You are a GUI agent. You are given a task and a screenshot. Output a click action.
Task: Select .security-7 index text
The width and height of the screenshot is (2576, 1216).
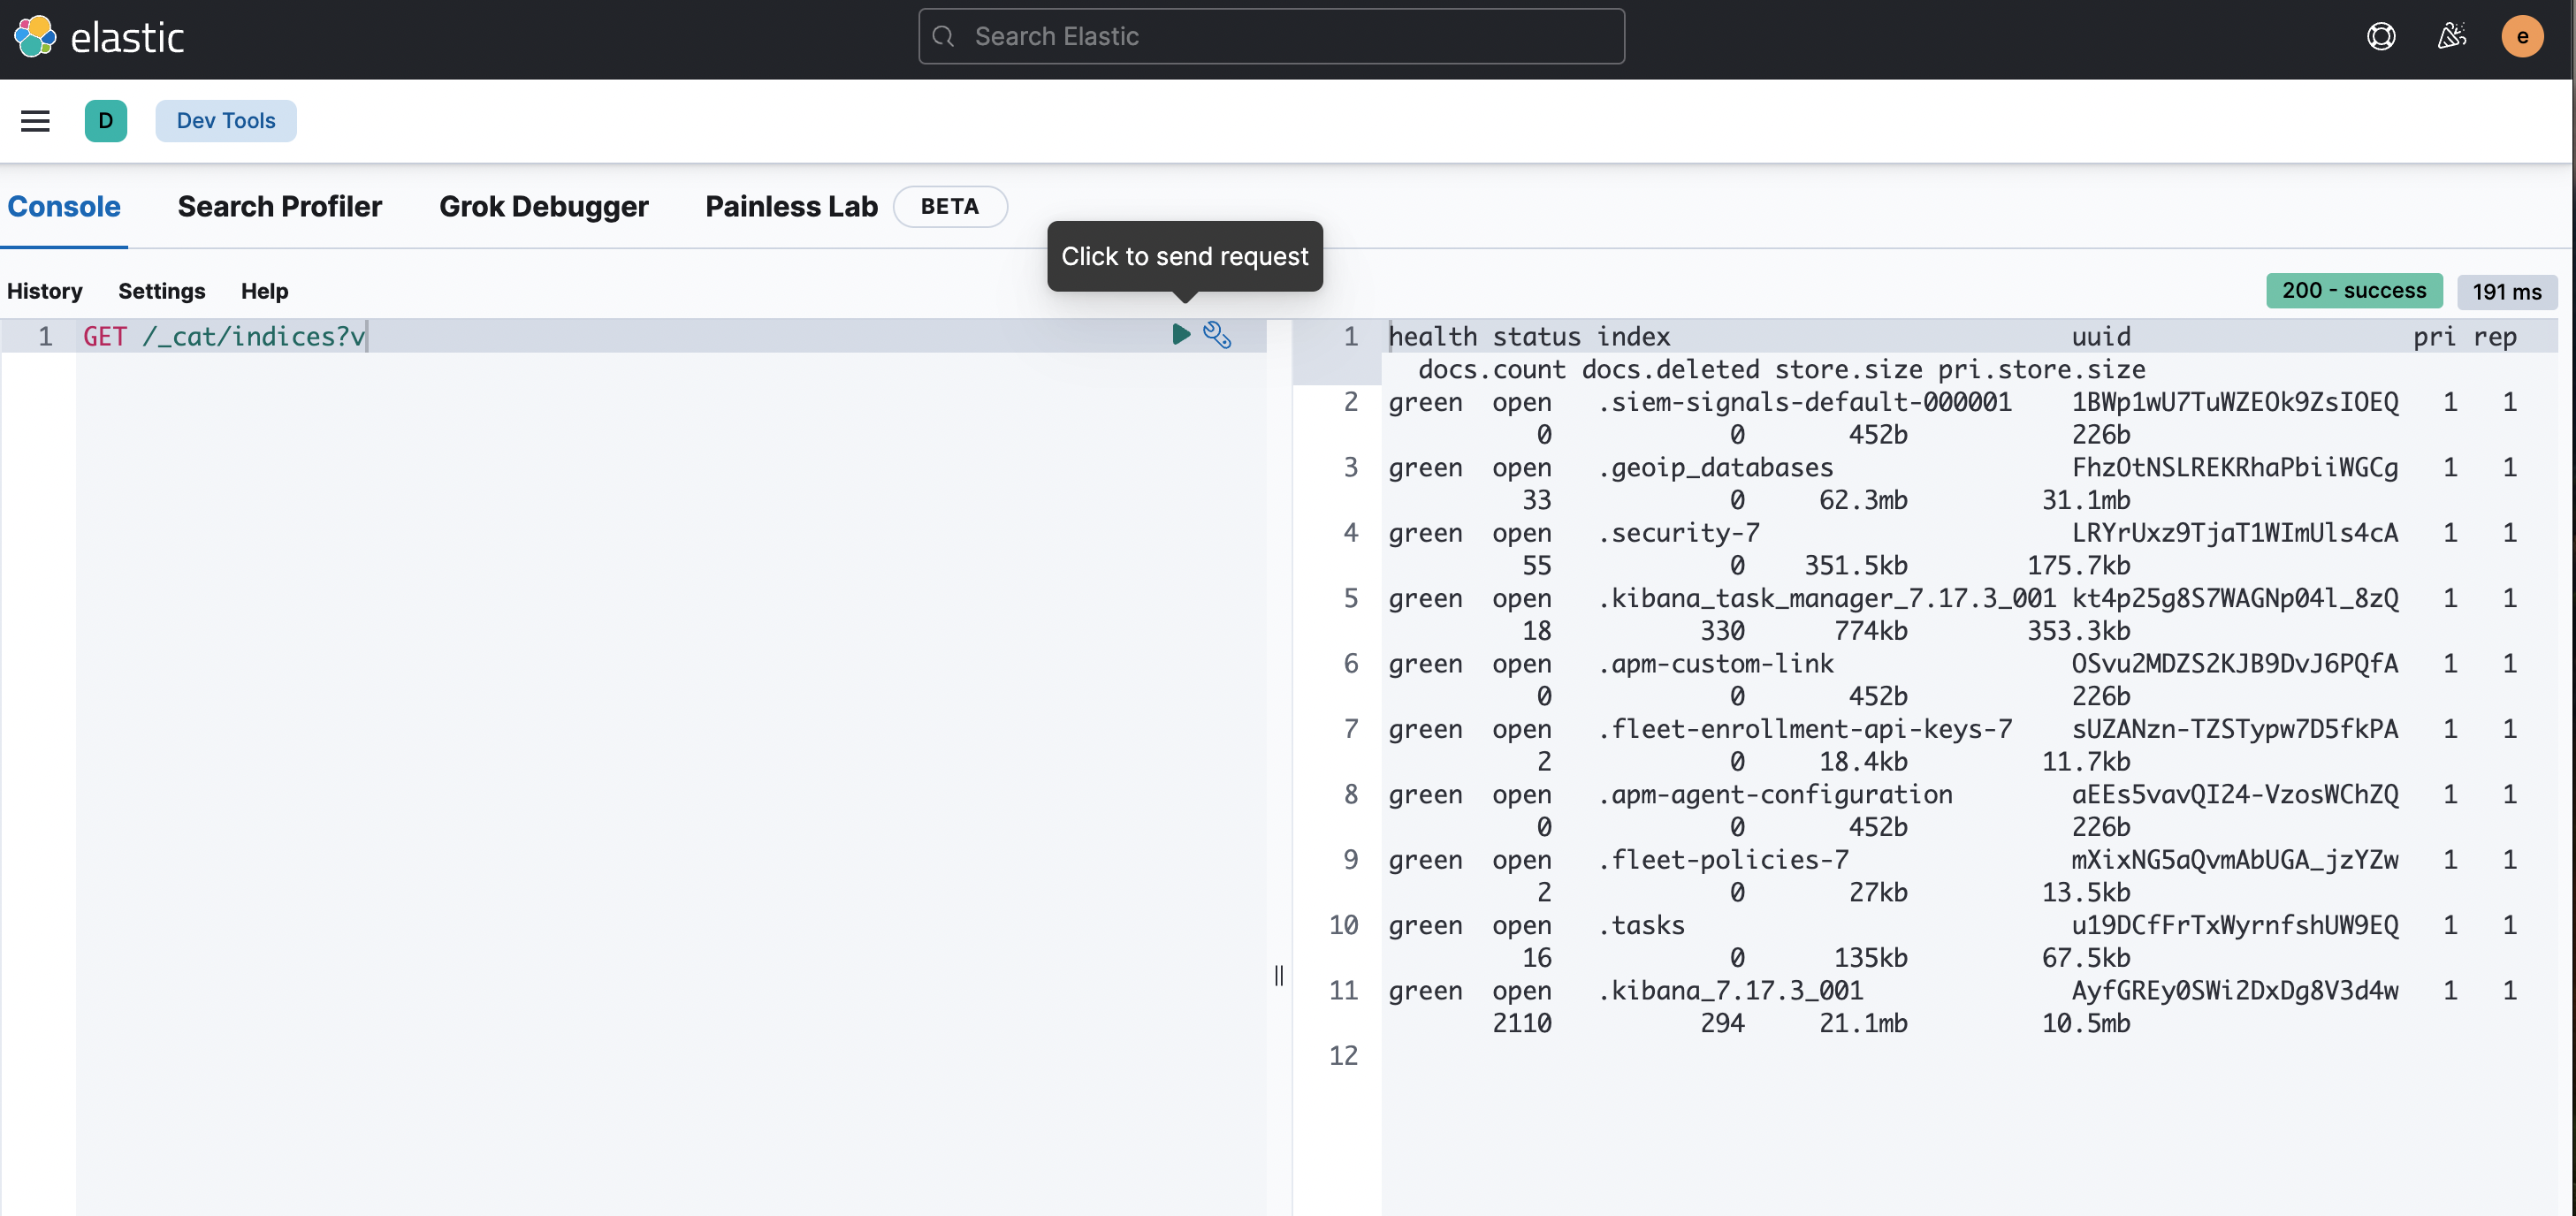pyautogui.click(x=1678, y=533)
